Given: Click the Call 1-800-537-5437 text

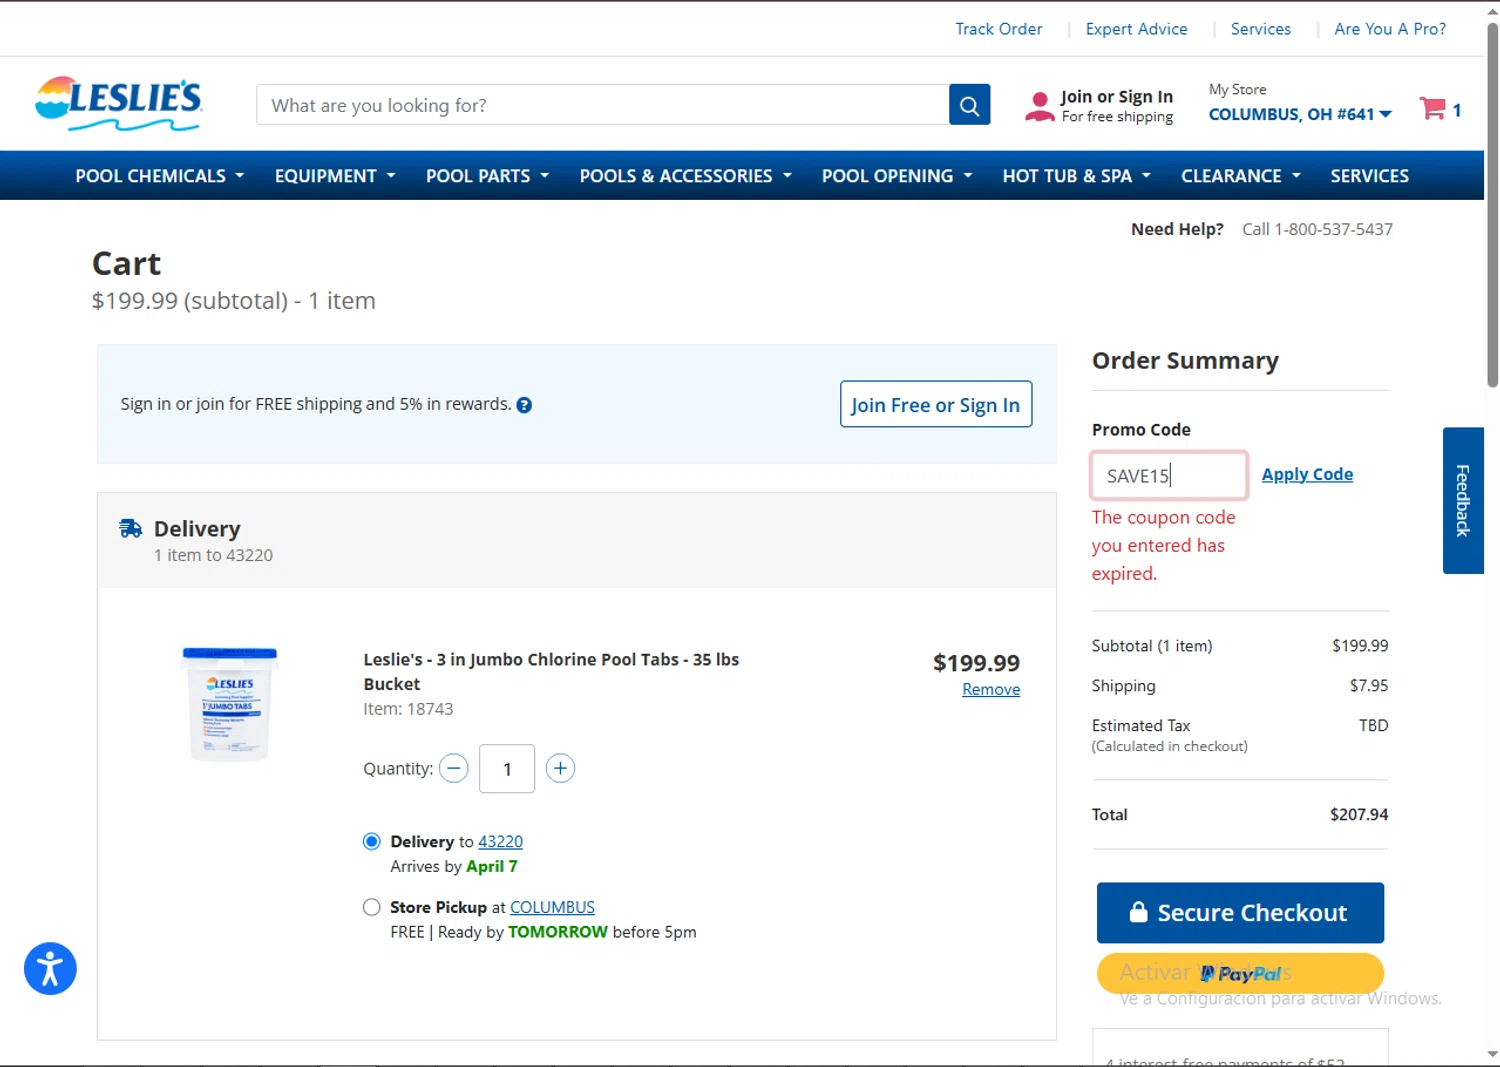Looking at the screenshot, I should point(1317,229).
